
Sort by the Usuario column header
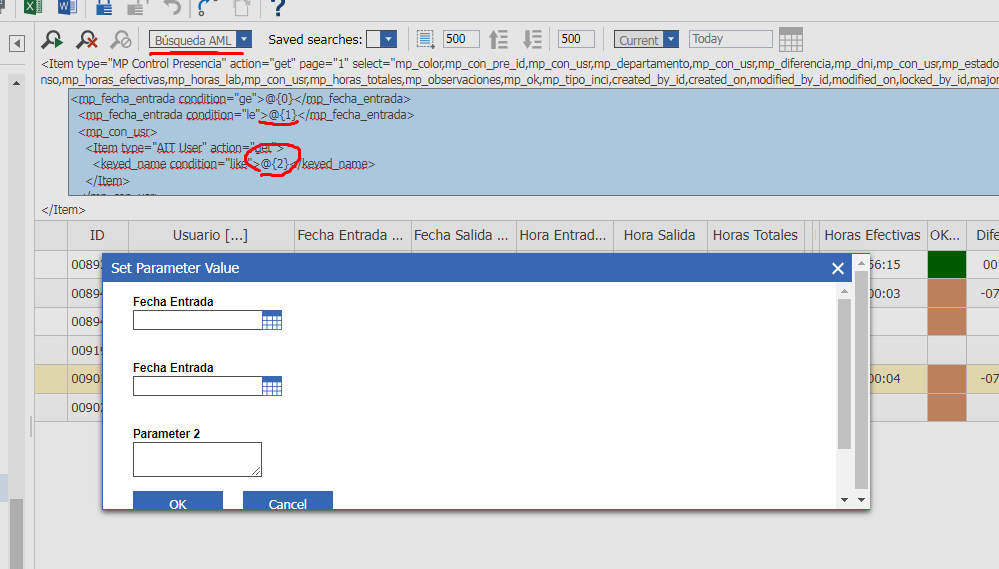point(211,235)
